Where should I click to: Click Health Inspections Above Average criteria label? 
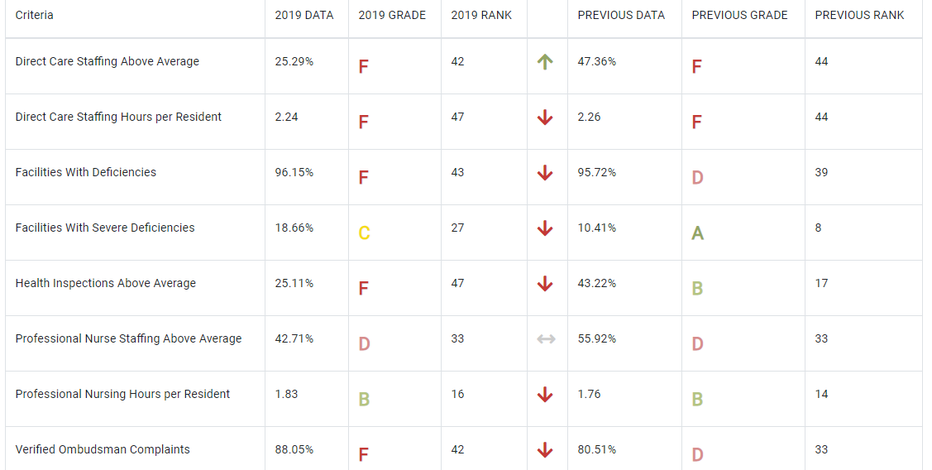(106, 283)
